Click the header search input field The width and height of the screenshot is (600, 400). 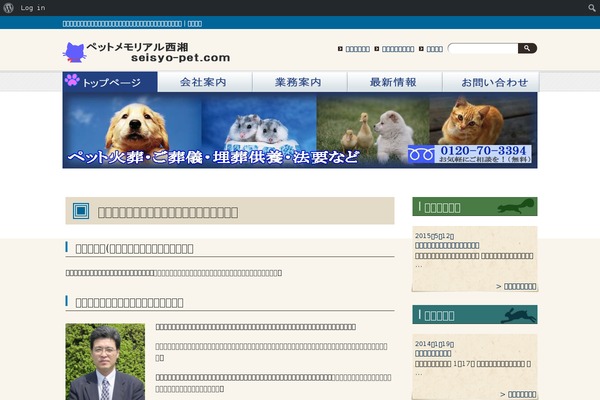[x=483, y=49]
